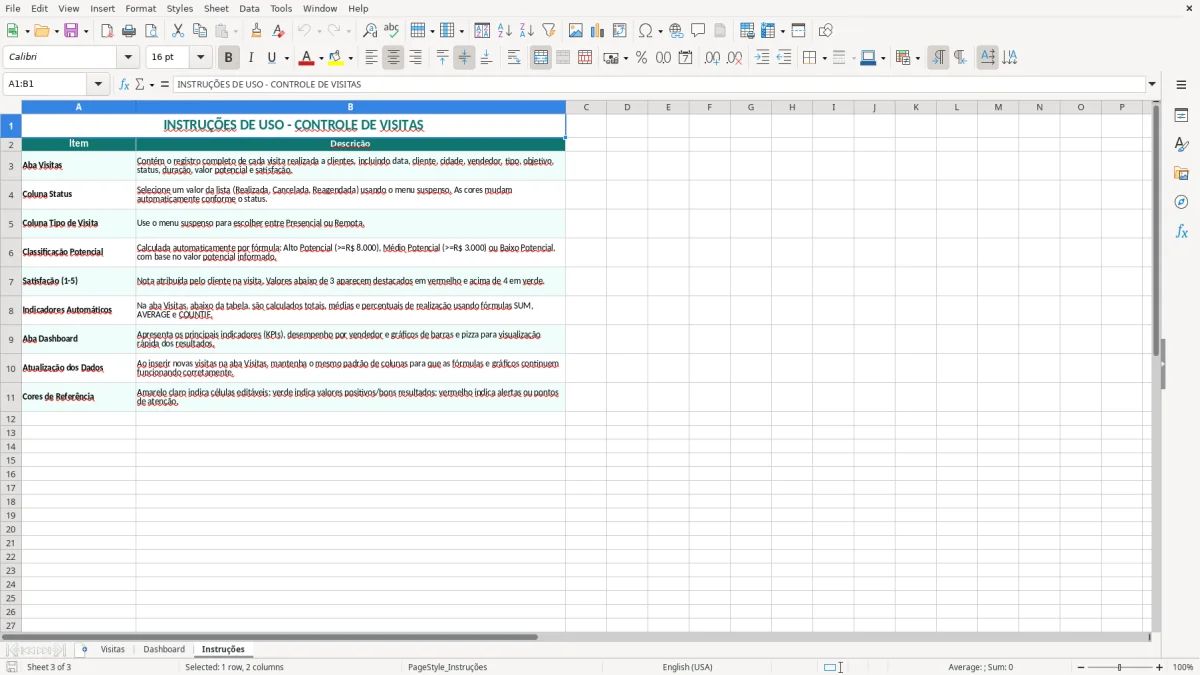Insert comment speech bubble icon
The image size is (1200, 675).
pyautogui.click(x=699, y=31)
